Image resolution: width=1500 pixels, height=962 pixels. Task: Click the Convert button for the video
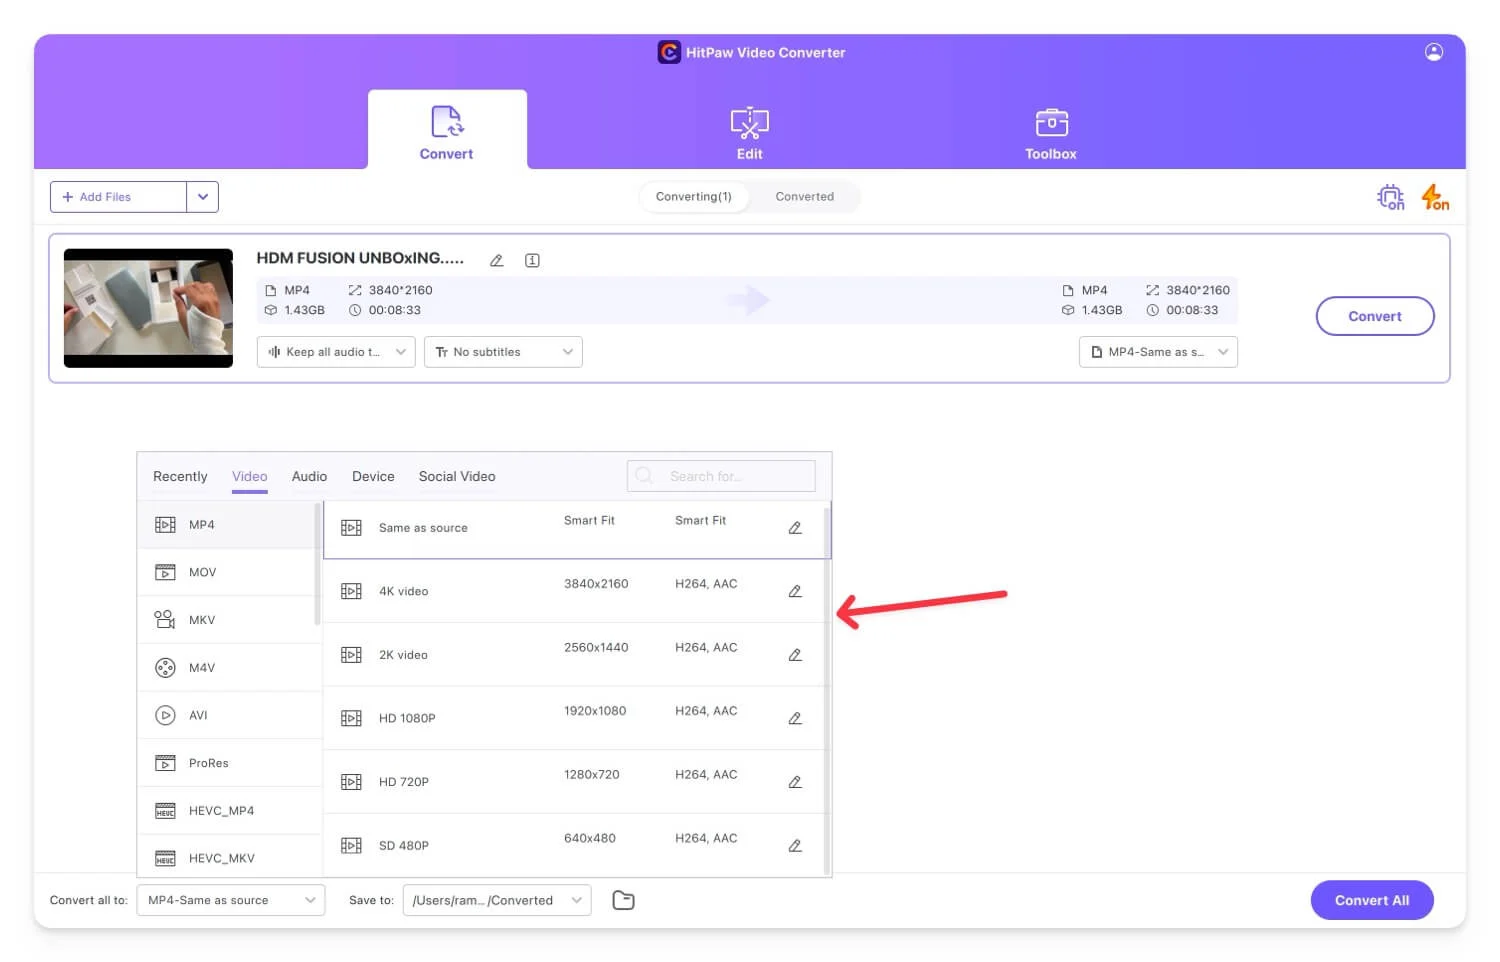tap(1375, 316)
